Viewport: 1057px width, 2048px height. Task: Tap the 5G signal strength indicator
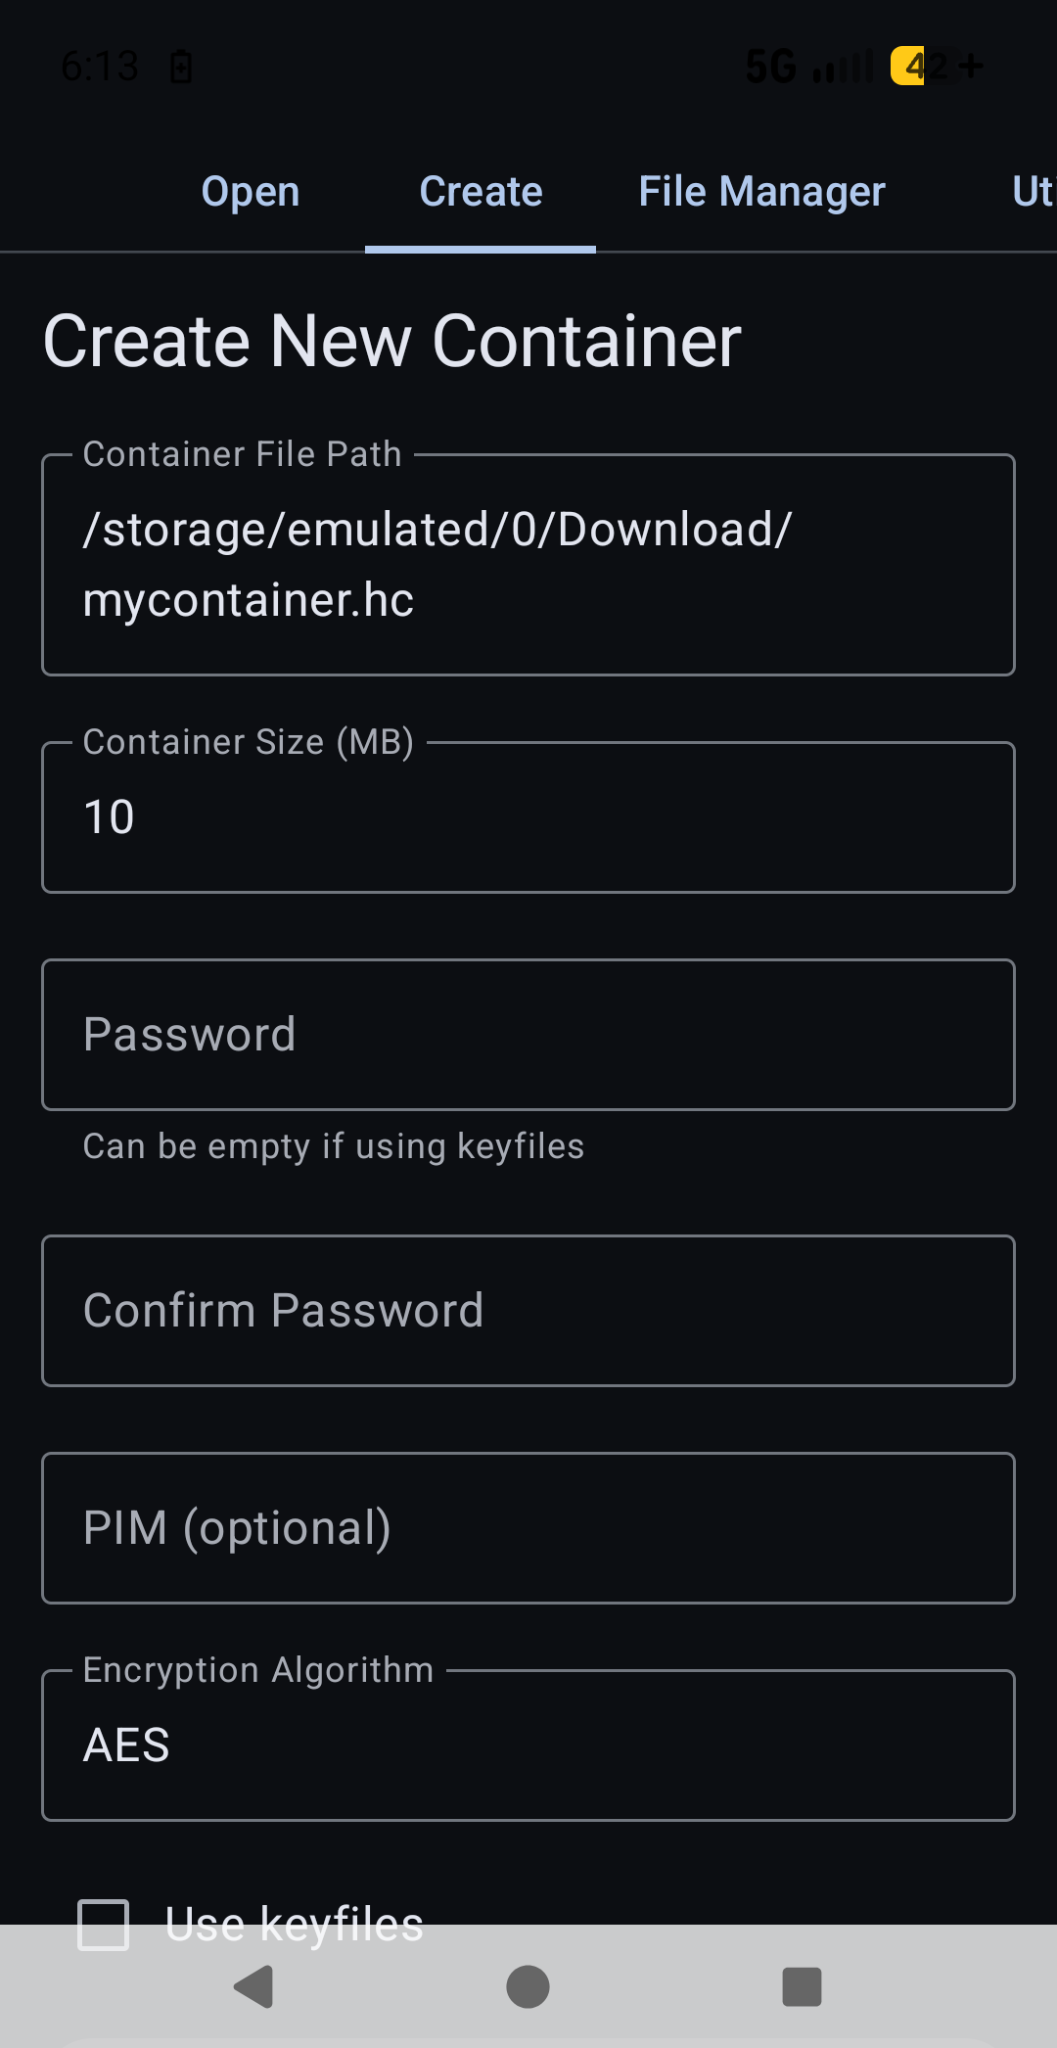pyautogui.click(x=808, y=67)
